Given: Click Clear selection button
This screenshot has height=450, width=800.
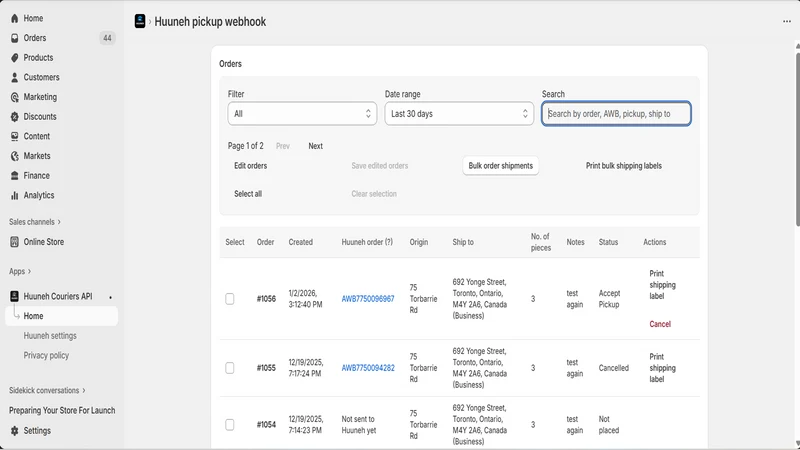Looking at the screenshot, I should (374, 194).
